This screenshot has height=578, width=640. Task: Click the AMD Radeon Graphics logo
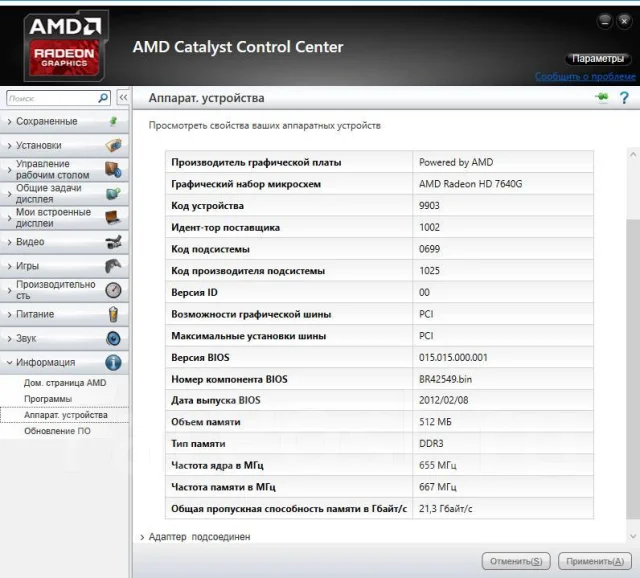tap(64, 46)
